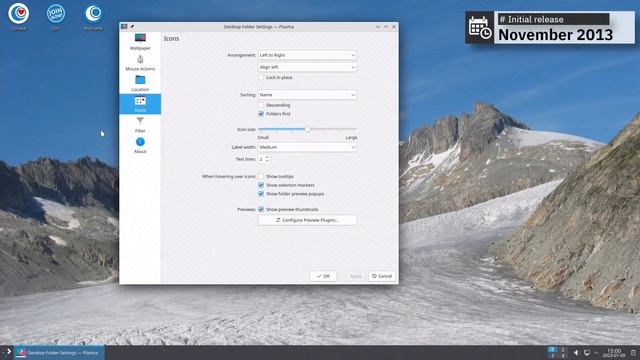The image size is (640, 360).
Task: Switch to the Location page
Action: tap(140, 83)
